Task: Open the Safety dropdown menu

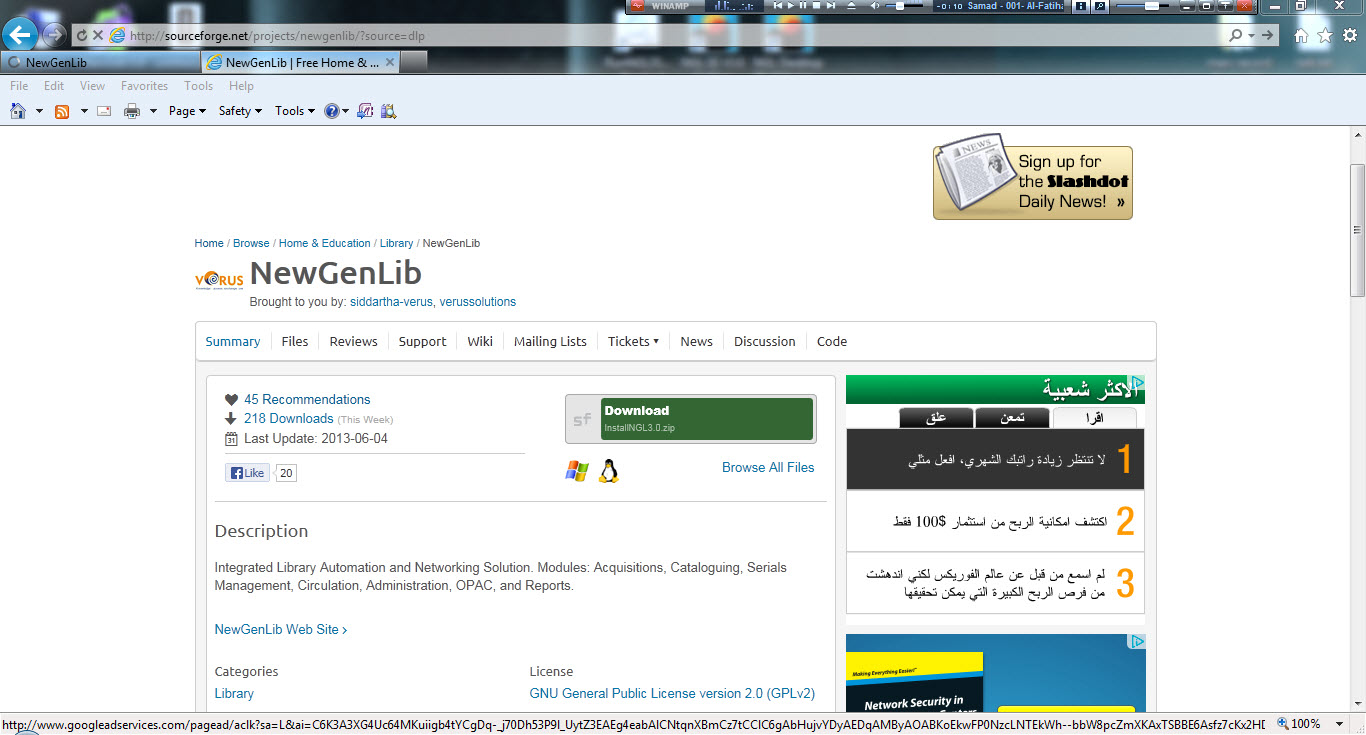Action: (240, 111)
